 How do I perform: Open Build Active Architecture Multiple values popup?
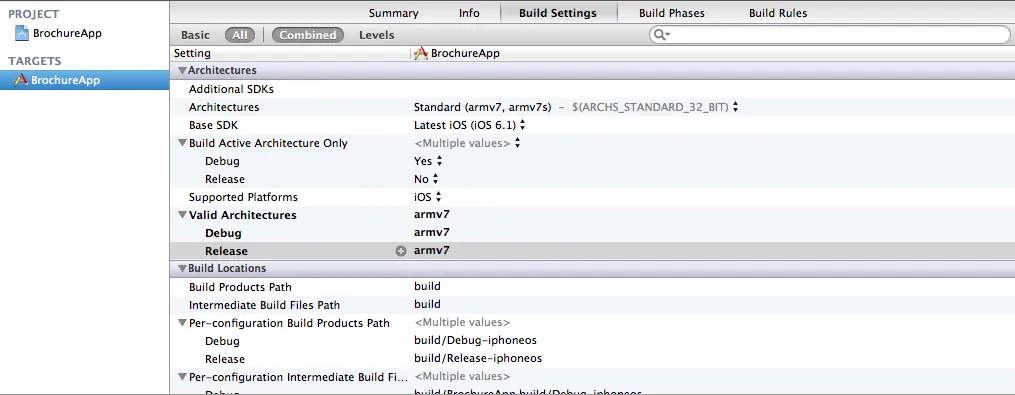[517, 143]
